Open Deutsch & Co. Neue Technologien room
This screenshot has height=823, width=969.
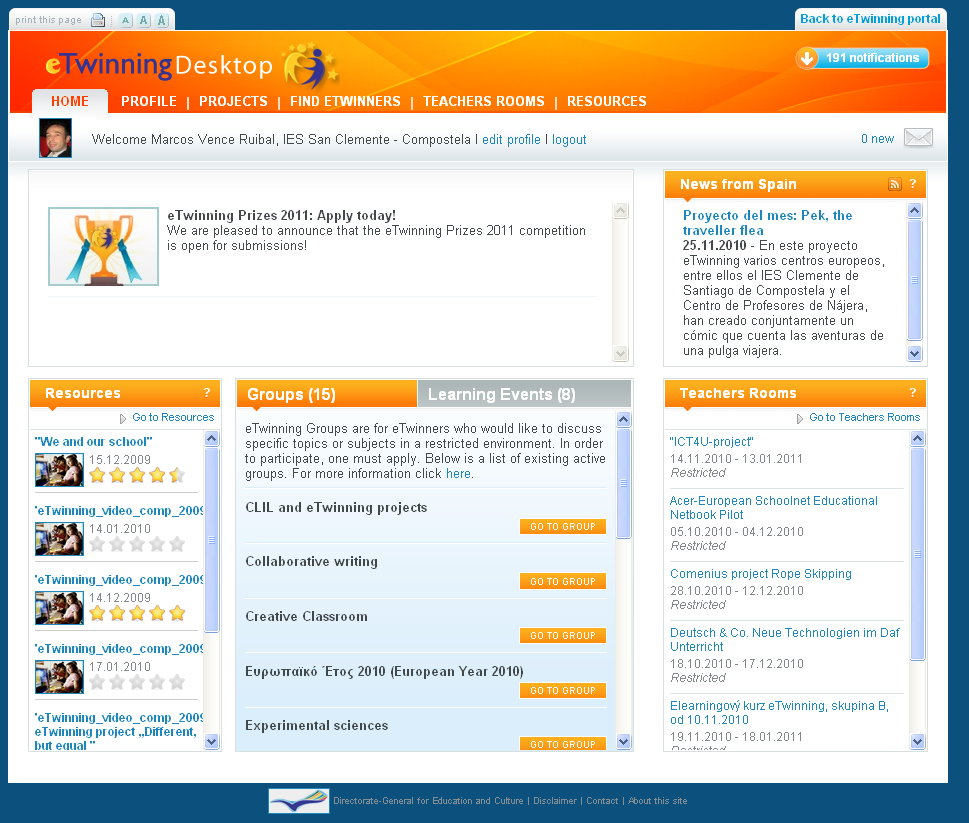point(785,639)
